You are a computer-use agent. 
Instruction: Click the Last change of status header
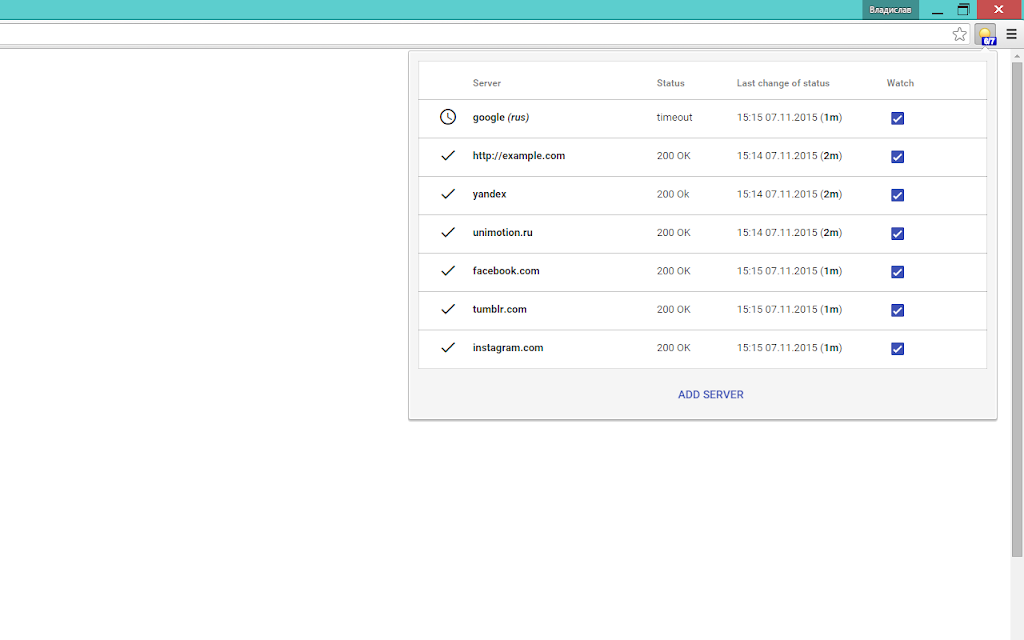click(x=783, y=83)
